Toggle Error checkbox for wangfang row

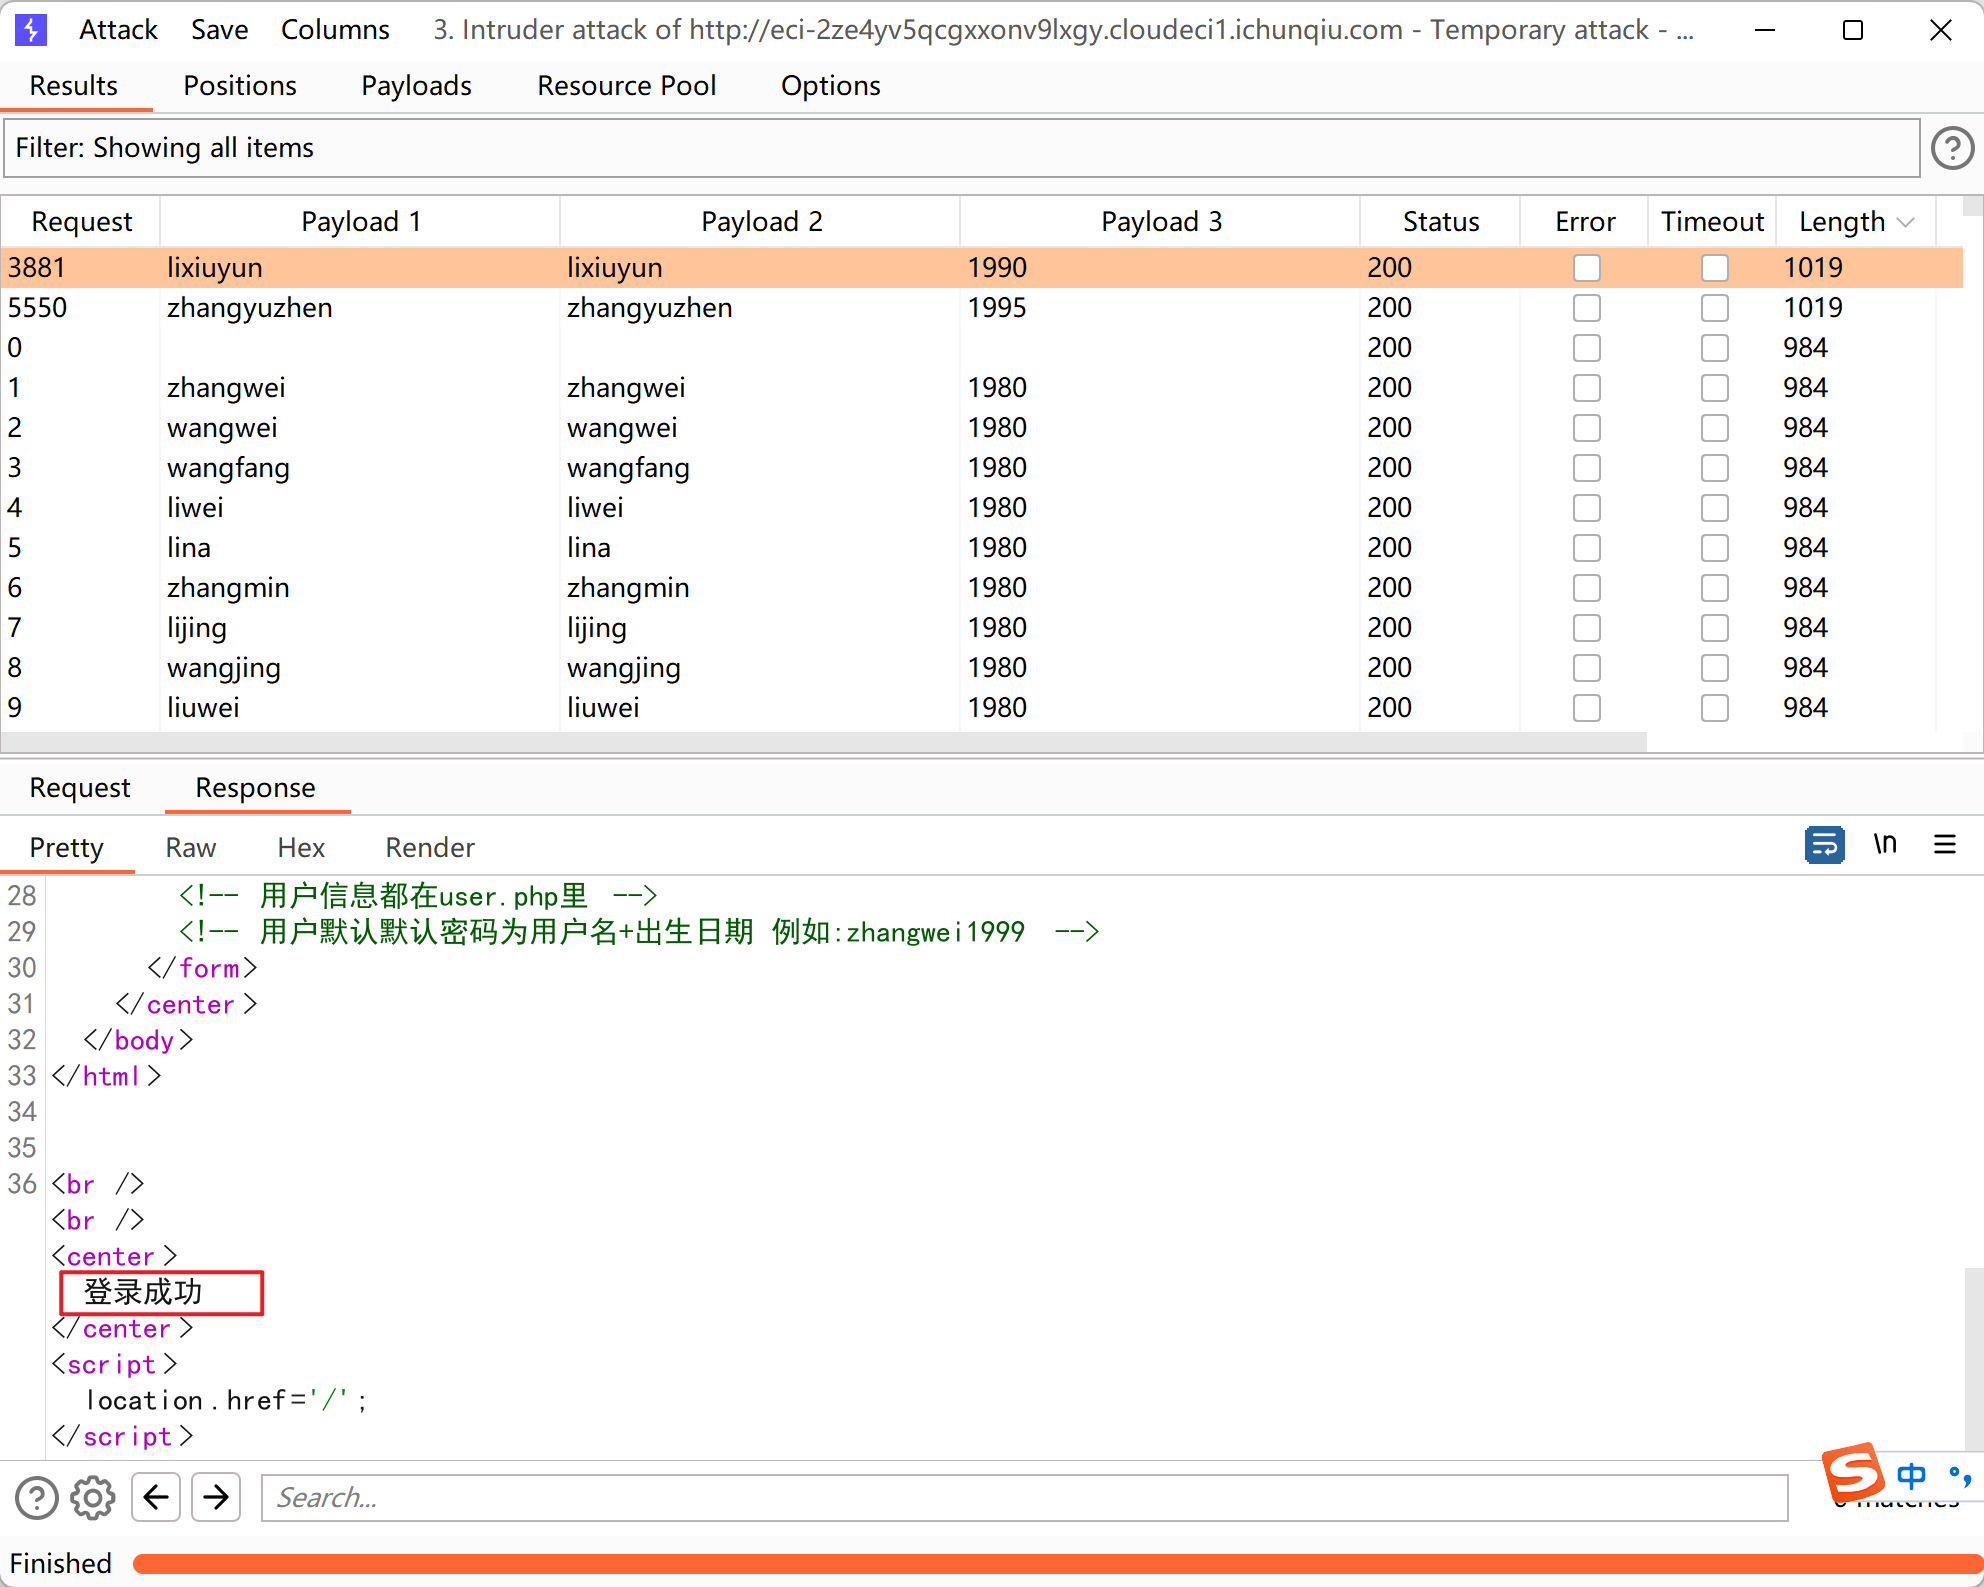coord(1586,468)
